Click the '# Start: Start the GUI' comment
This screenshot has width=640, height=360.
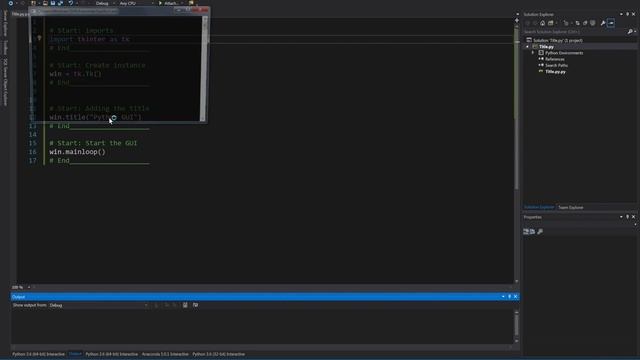pos(93,143)
